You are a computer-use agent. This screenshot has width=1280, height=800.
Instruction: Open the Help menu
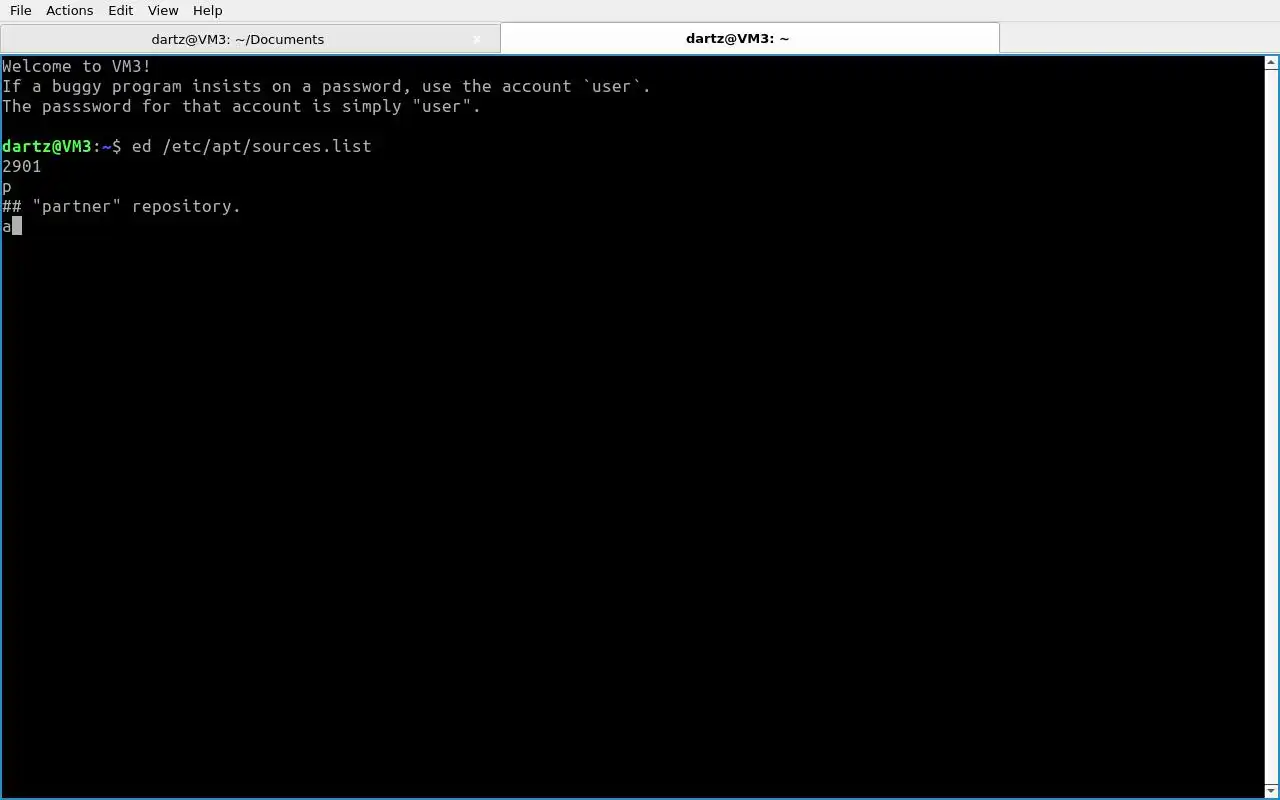click(207, 10)
